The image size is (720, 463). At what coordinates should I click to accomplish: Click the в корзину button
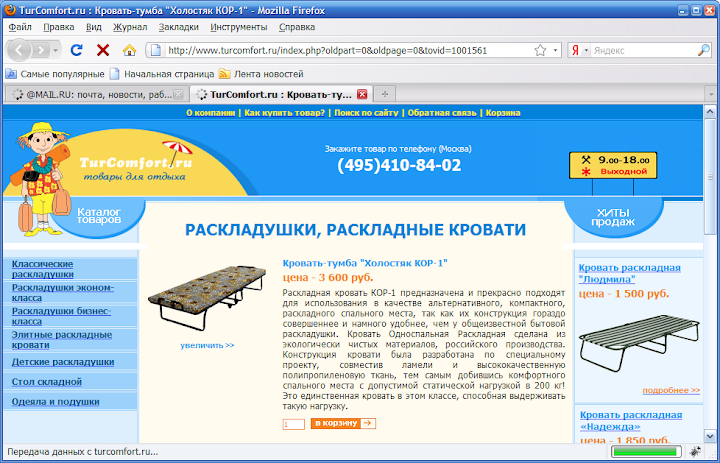click(343, 423)
